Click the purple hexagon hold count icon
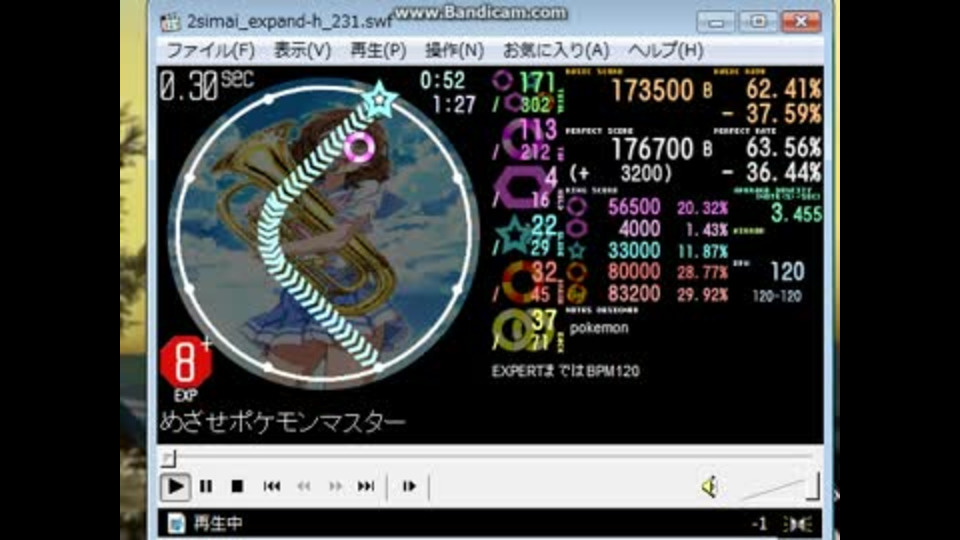960x540 pixels. [521, 187]
